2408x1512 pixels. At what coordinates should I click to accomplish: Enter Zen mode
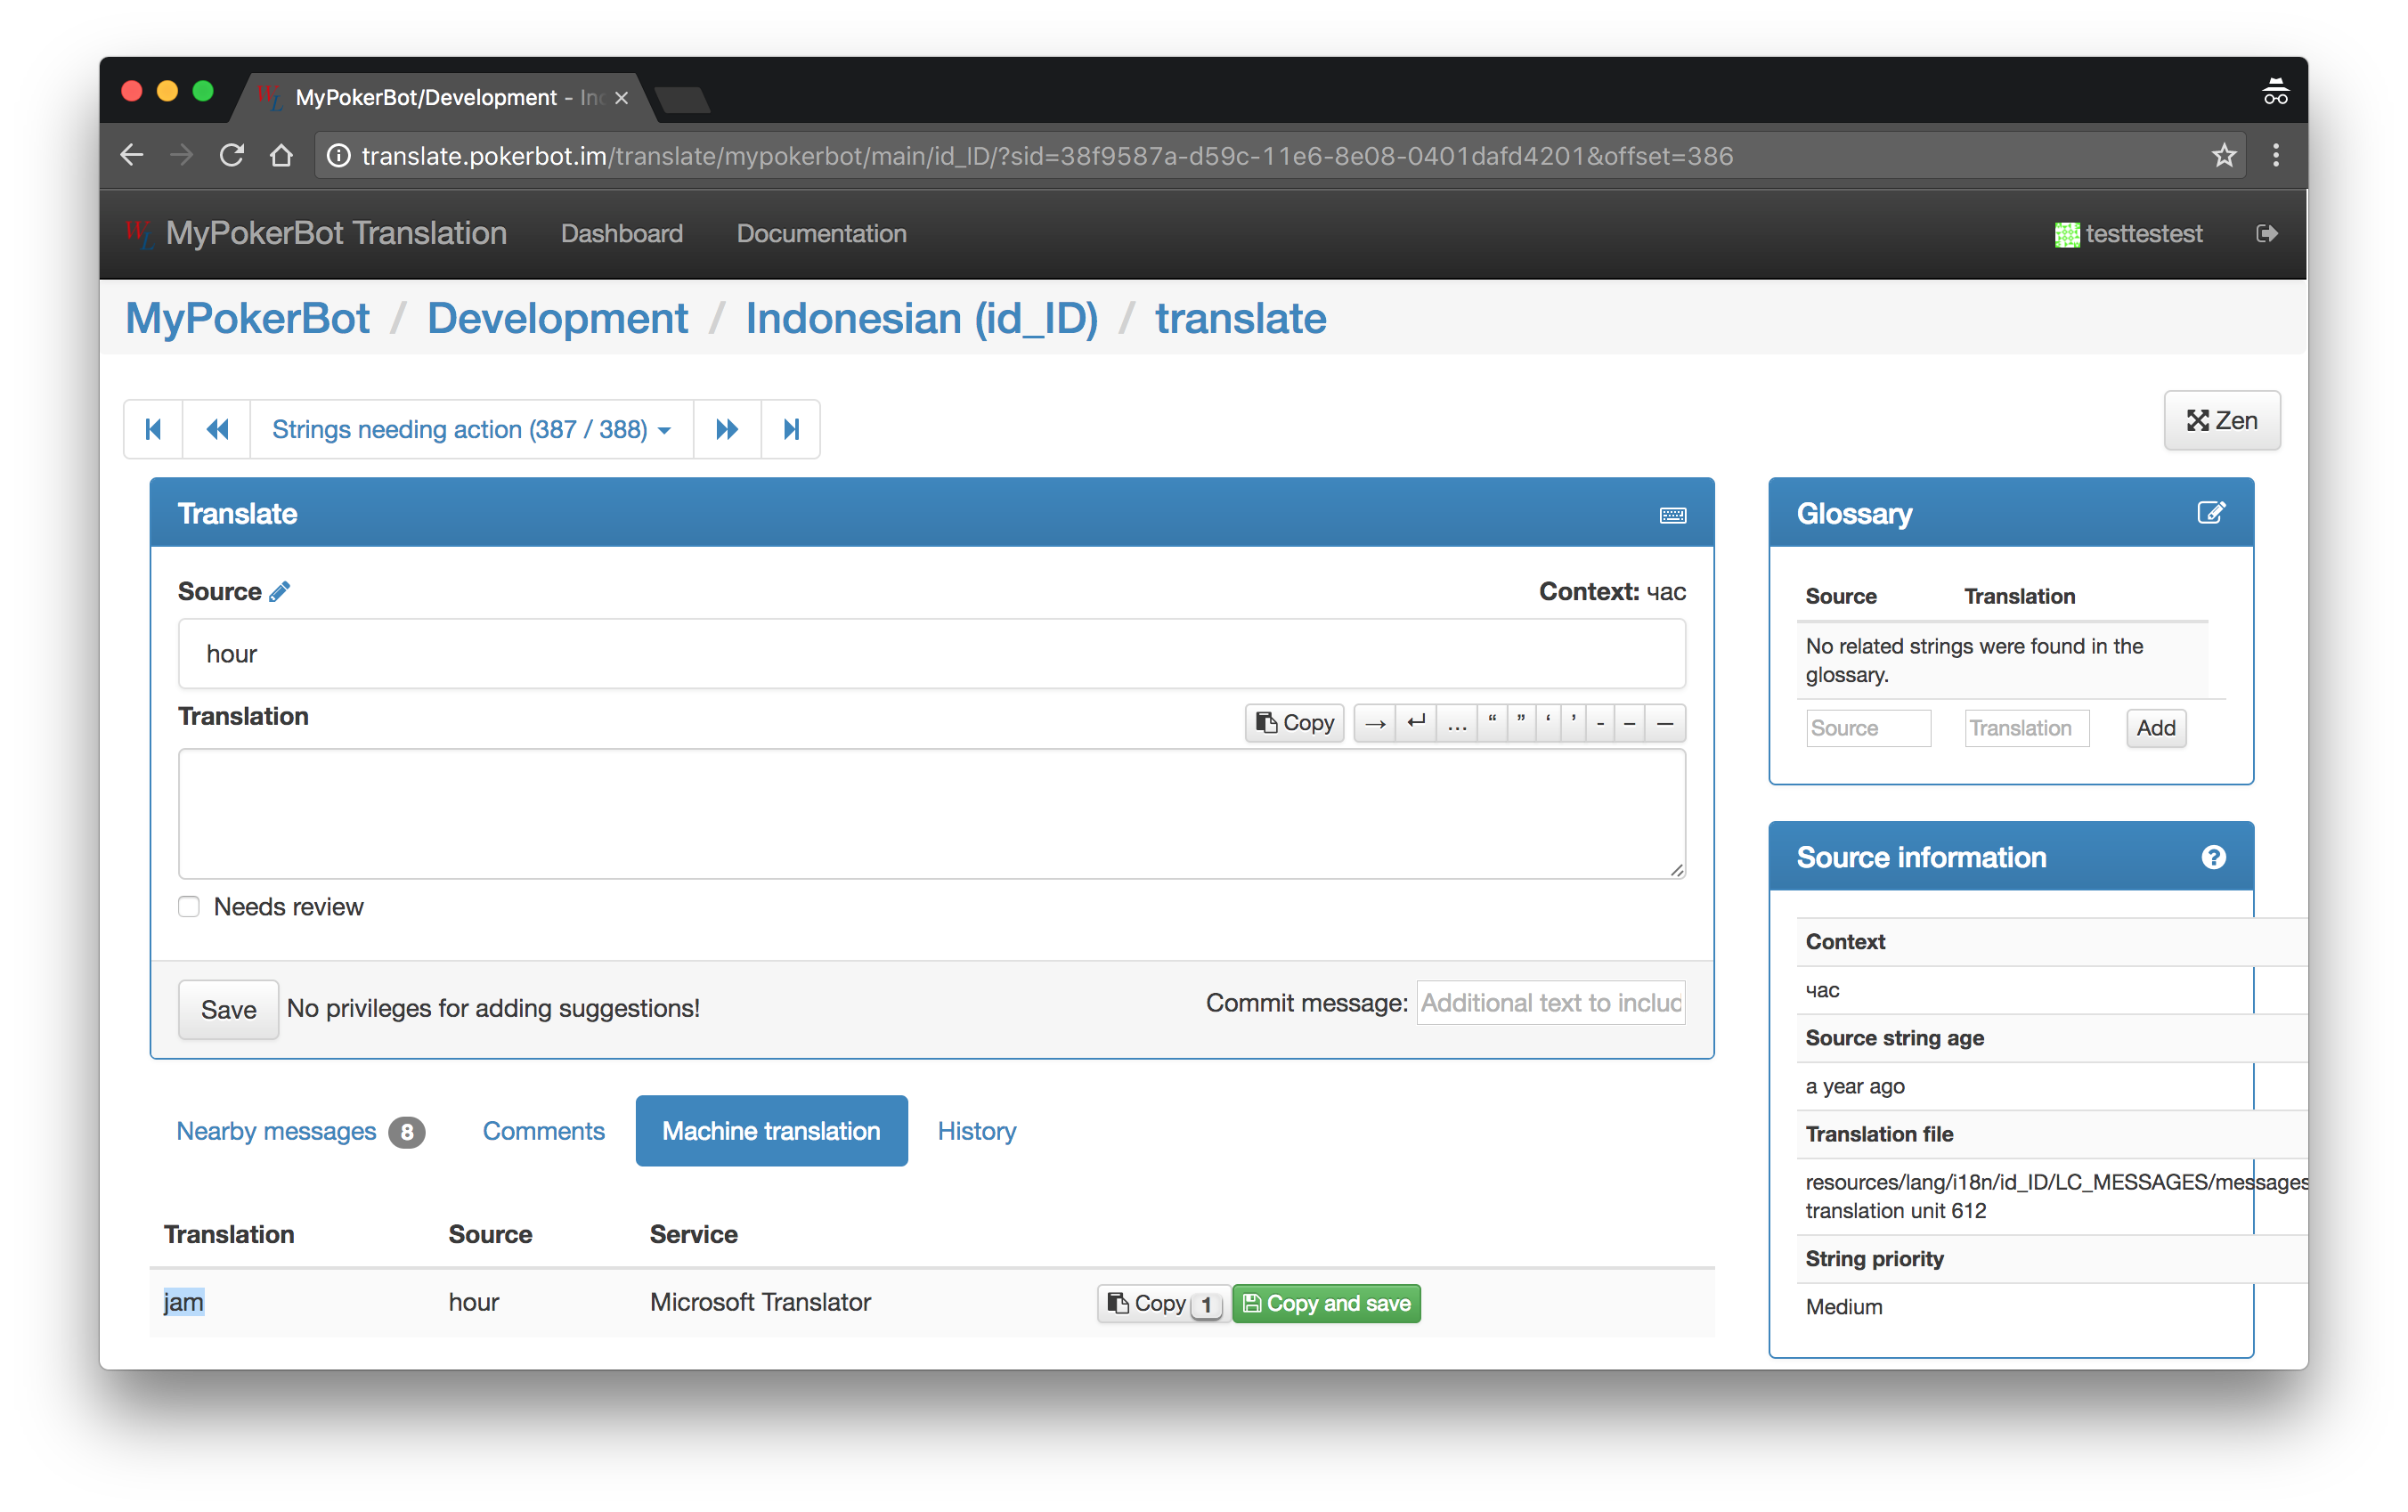point(2221,421)
